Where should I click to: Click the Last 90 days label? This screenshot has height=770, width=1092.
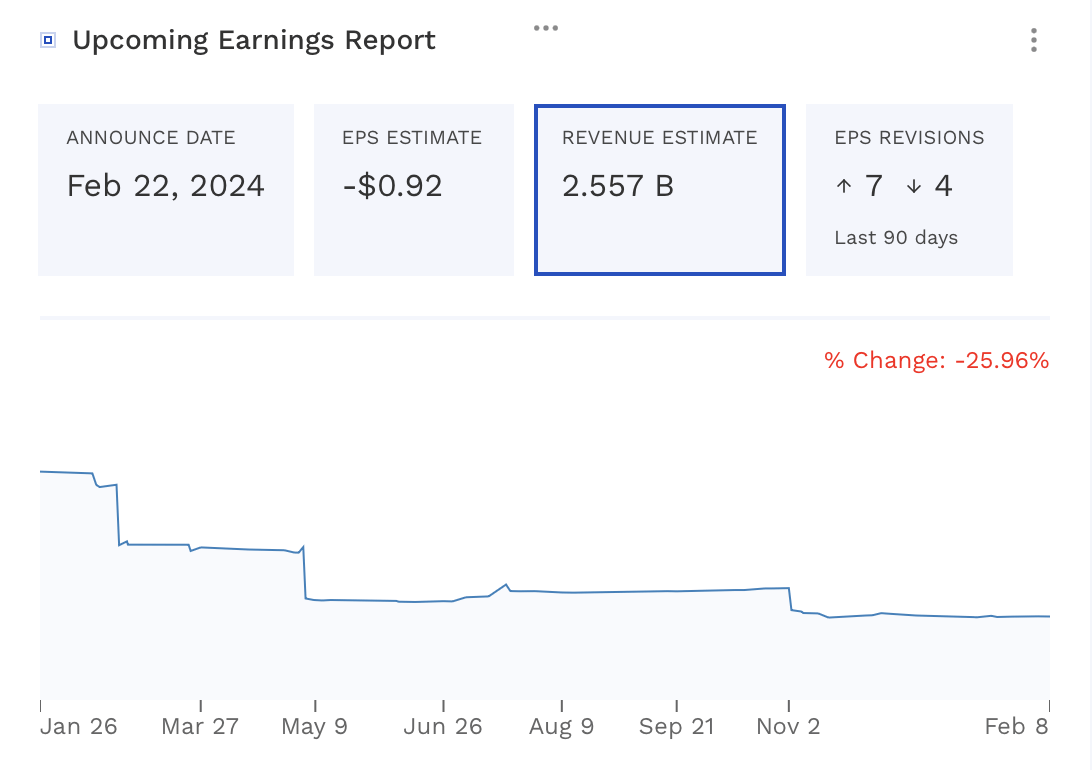[895, 237]
